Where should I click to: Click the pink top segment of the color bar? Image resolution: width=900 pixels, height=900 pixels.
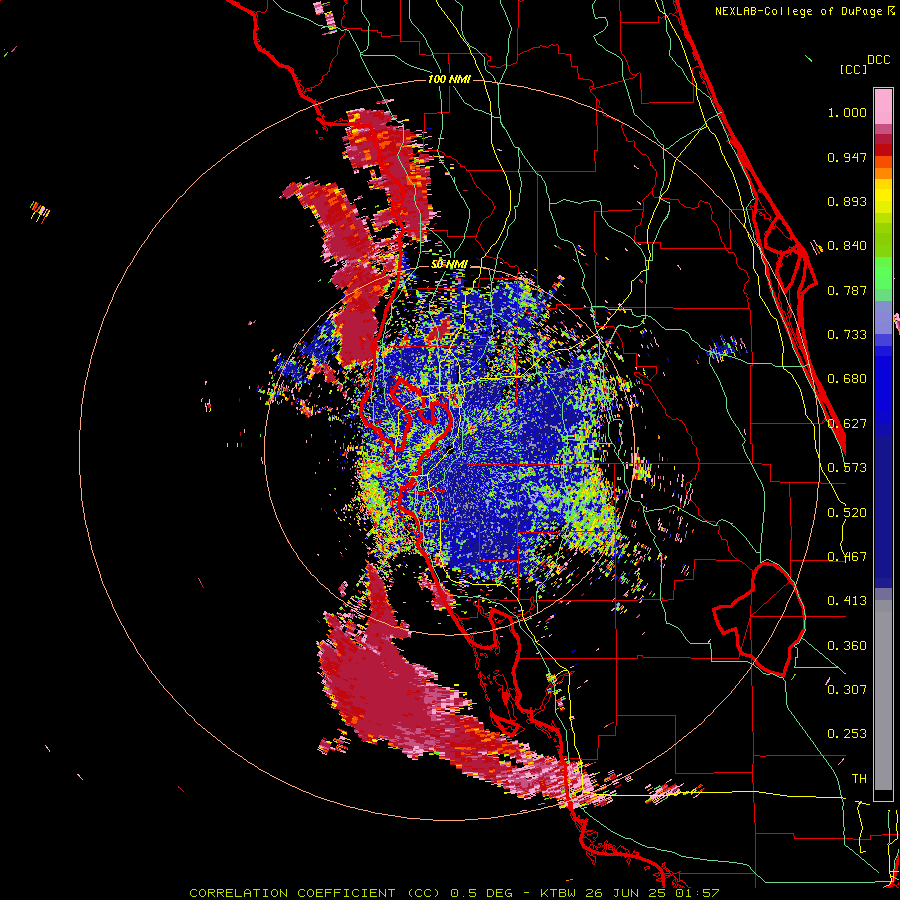[883, 107]
